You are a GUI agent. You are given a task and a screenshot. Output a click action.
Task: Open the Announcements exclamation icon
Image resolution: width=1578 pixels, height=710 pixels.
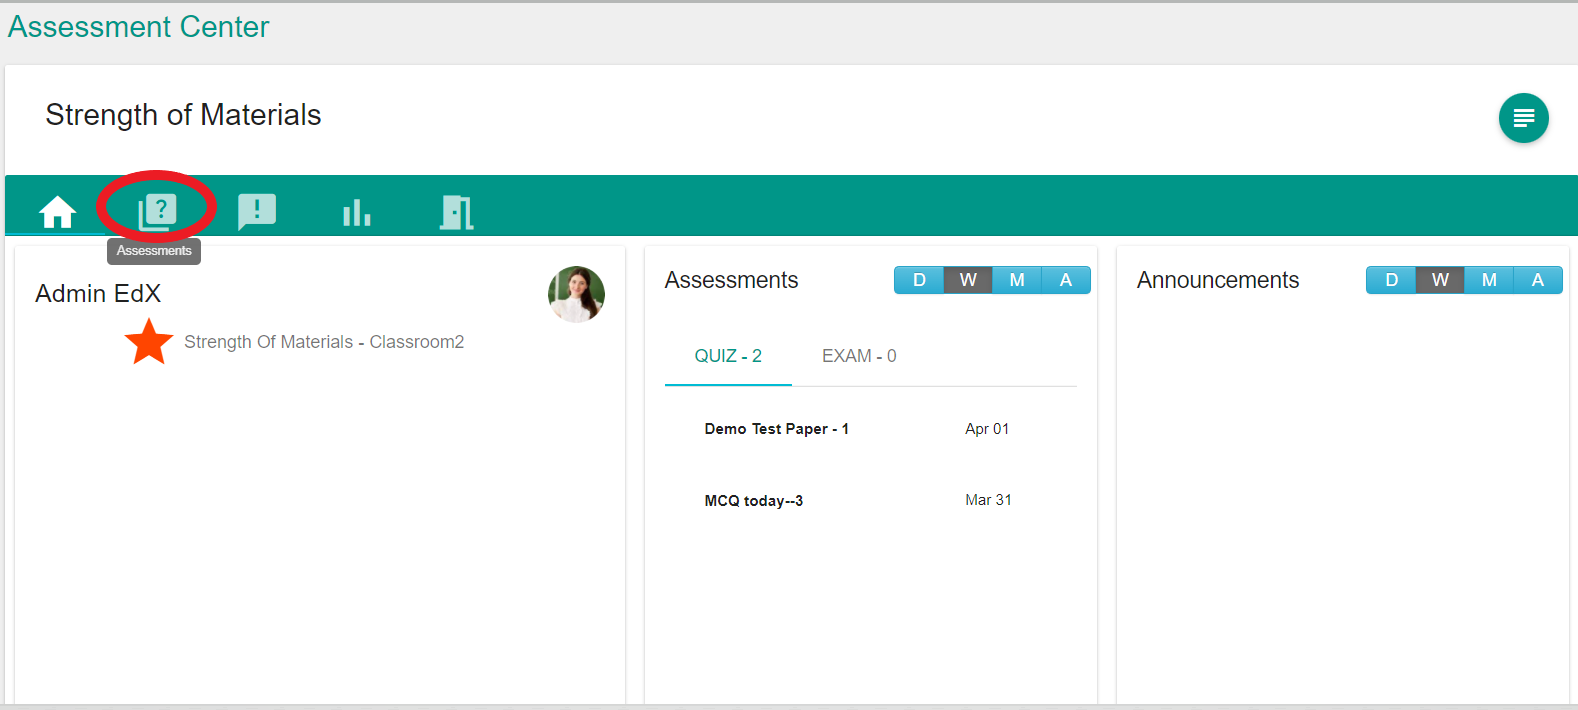(x=257, y=211)
